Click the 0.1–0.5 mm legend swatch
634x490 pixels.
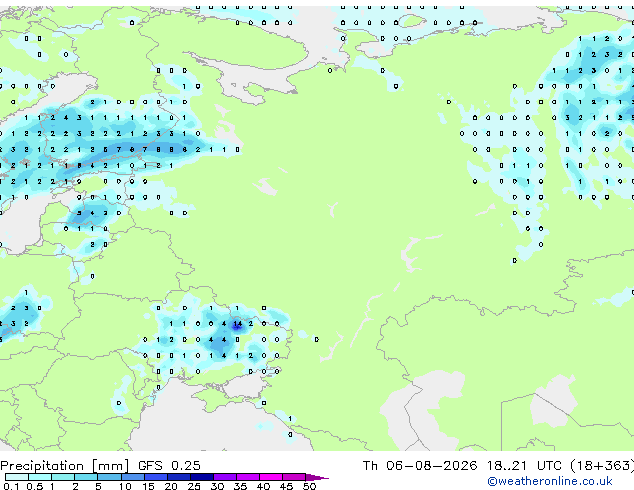[x=17, y=477]
